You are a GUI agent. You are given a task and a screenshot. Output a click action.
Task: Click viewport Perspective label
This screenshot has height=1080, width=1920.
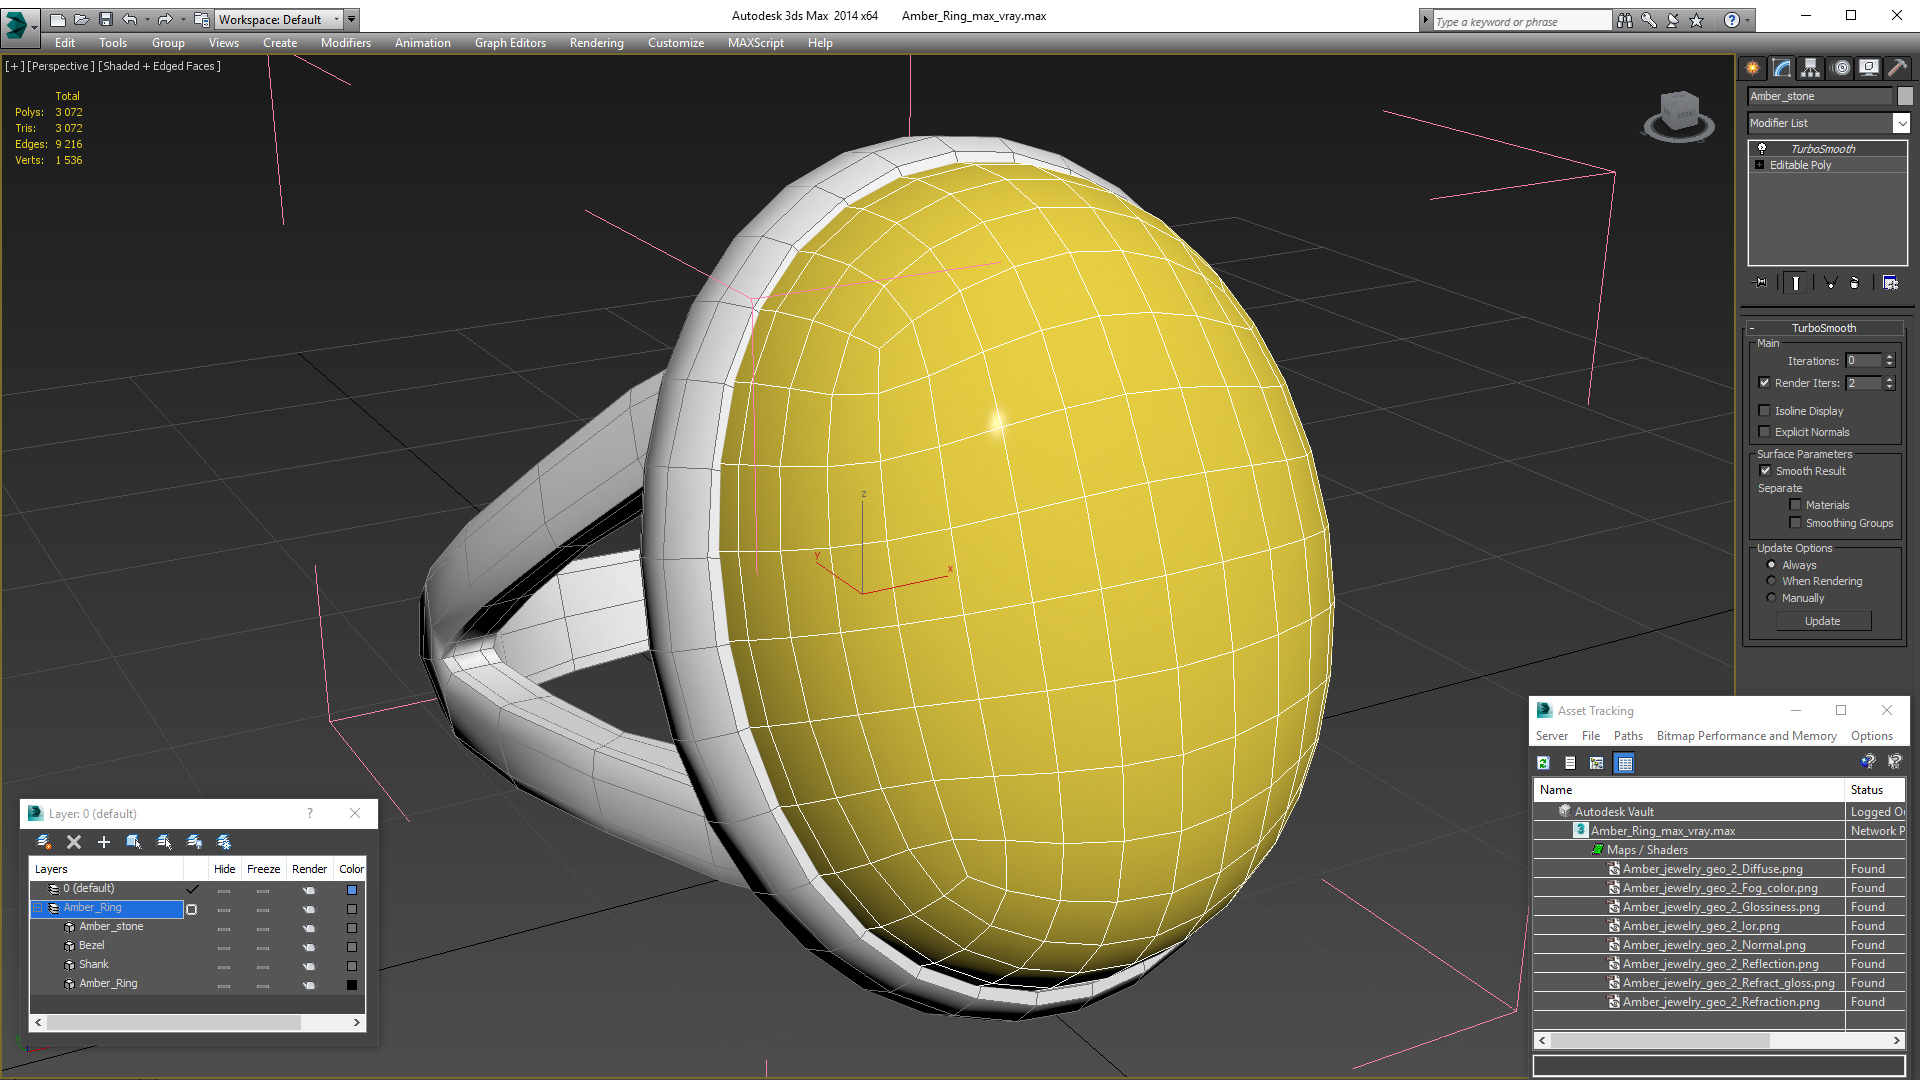60,66
